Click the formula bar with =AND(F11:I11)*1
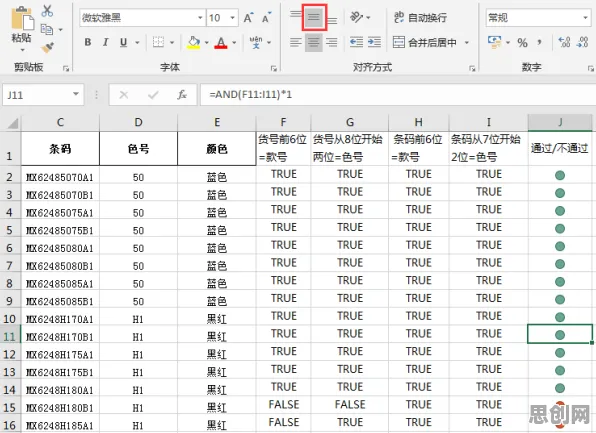Screen dimensions: 596x433 point(398,95)
